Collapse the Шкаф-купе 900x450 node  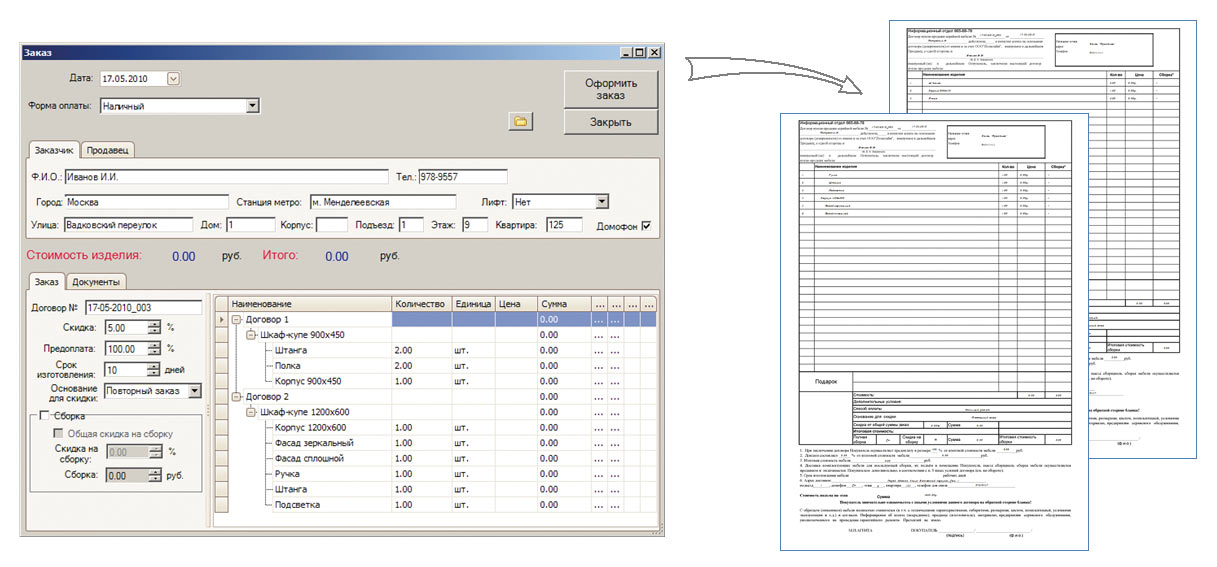click(x=250, y=335)
